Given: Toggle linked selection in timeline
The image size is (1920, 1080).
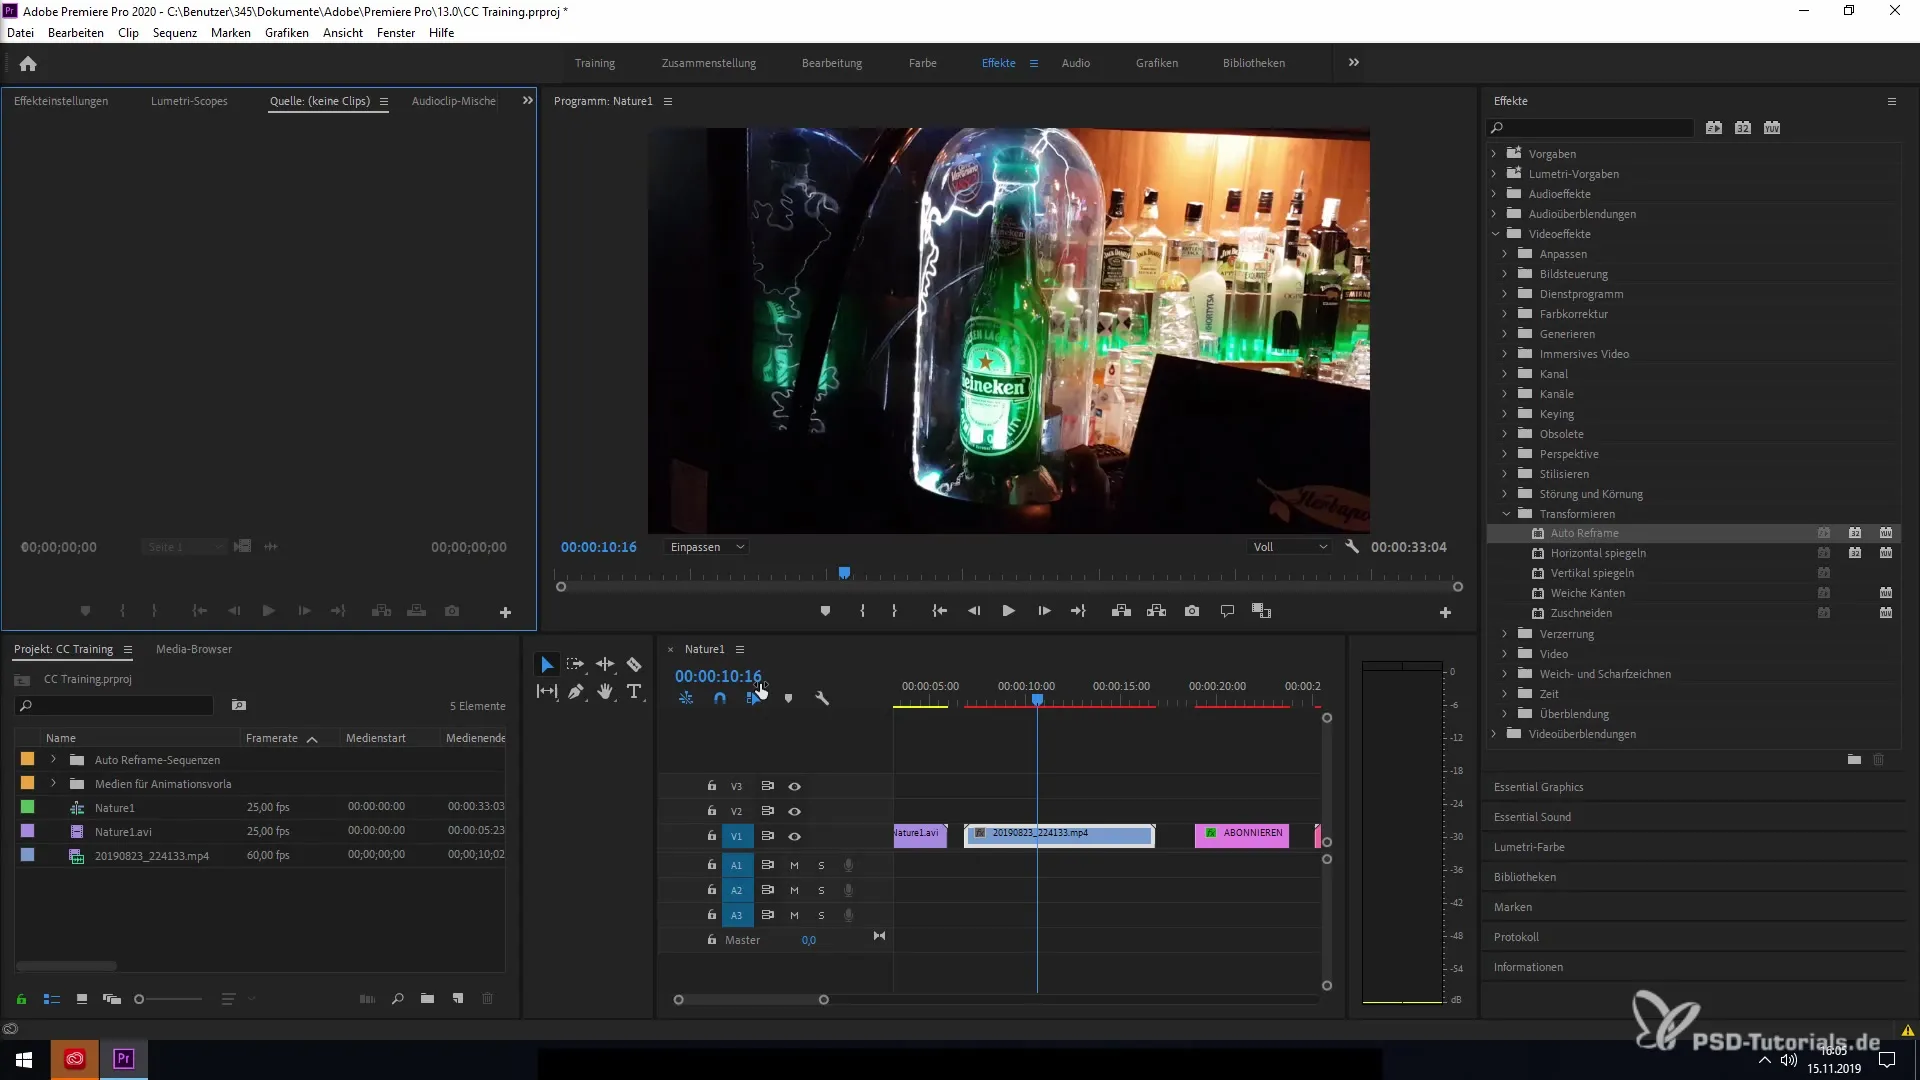Looking at the screenshot, I should click(x=754, y=698).
